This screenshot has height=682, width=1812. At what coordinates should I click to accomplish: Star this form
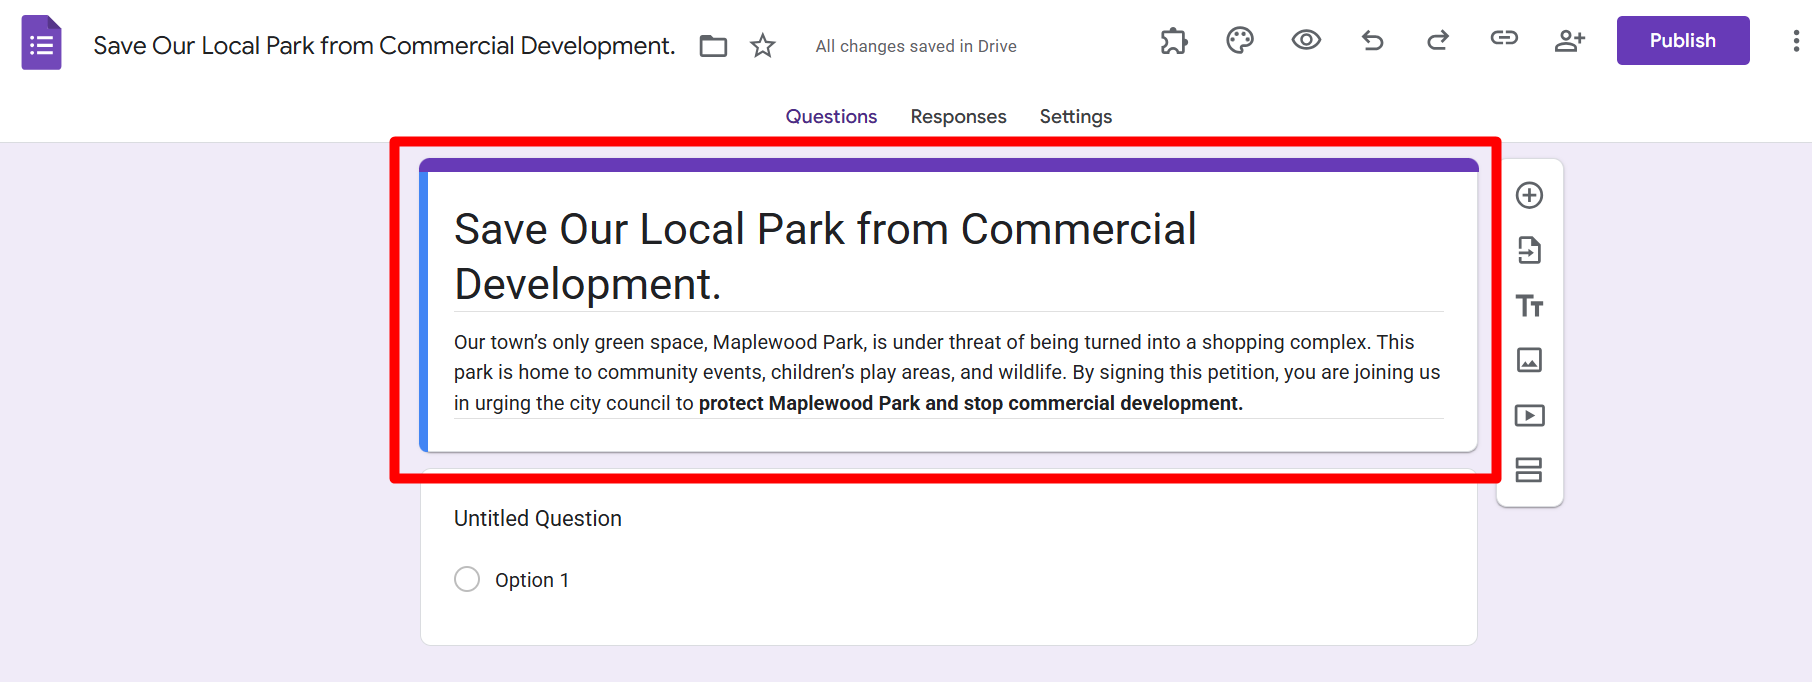[763, 46]
